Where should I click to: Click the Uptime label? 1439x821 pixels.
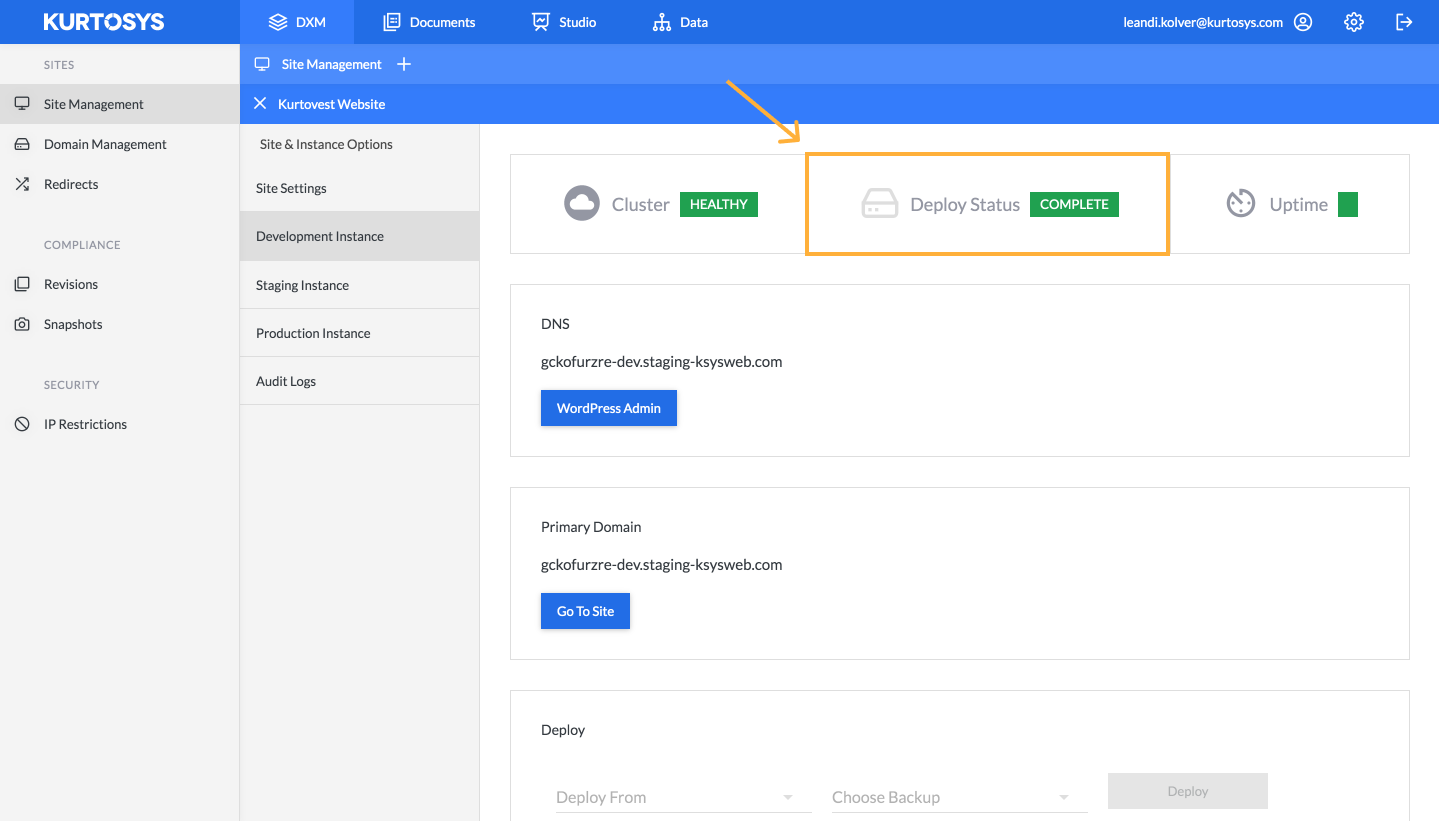[1299, 204]
